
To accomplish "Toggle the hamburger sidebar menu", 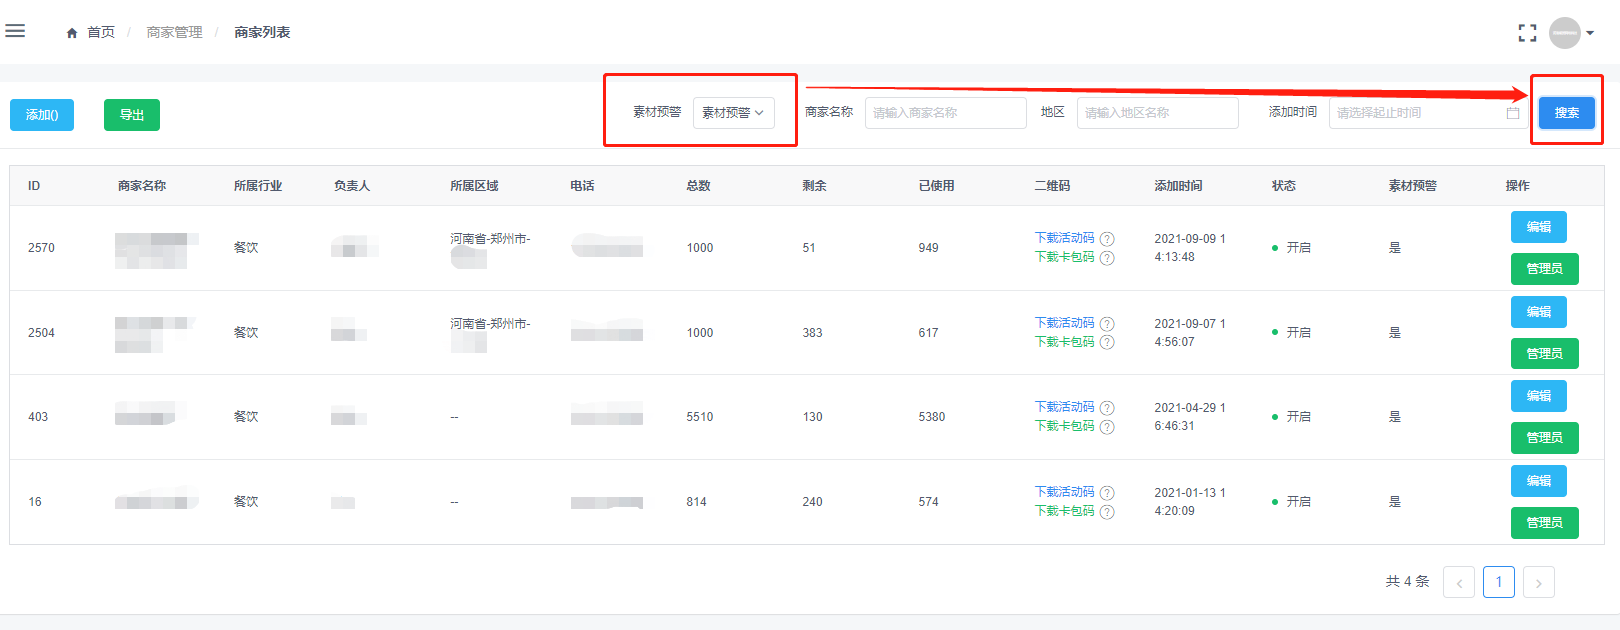I will pos(15,31).
